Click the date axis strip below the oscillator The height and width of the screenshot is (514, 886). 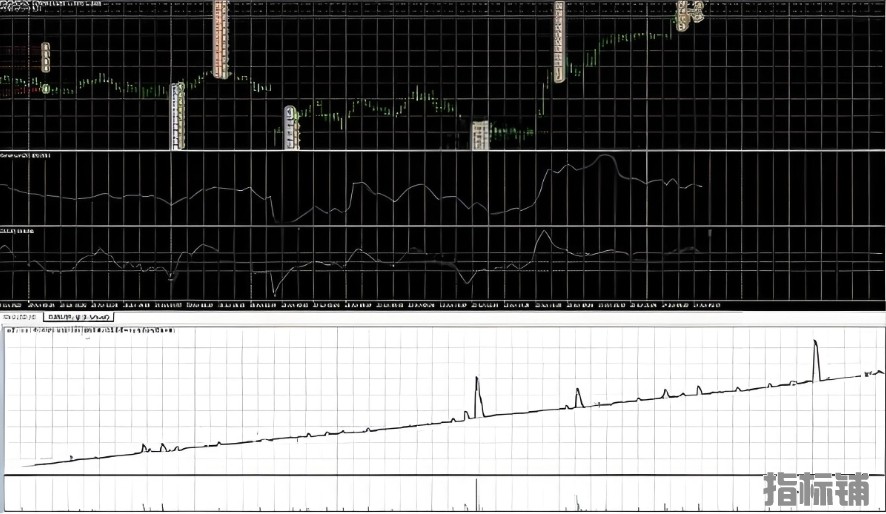(x=360, y=304)
